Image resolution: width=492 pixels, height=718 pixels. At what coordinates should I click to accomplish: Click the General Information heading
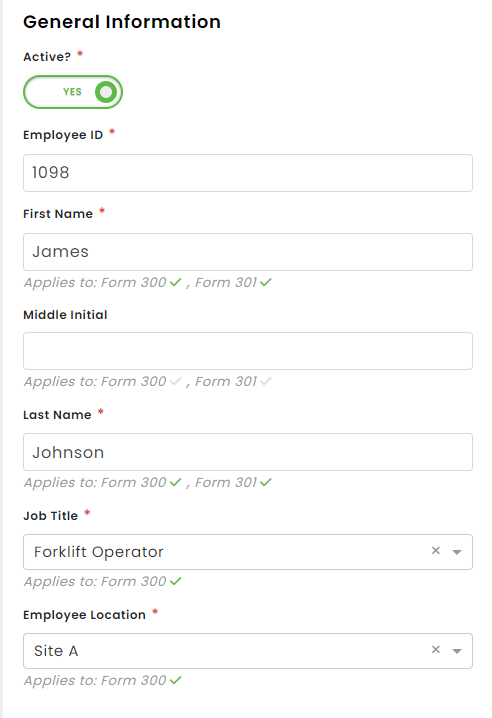coord(122,22)
